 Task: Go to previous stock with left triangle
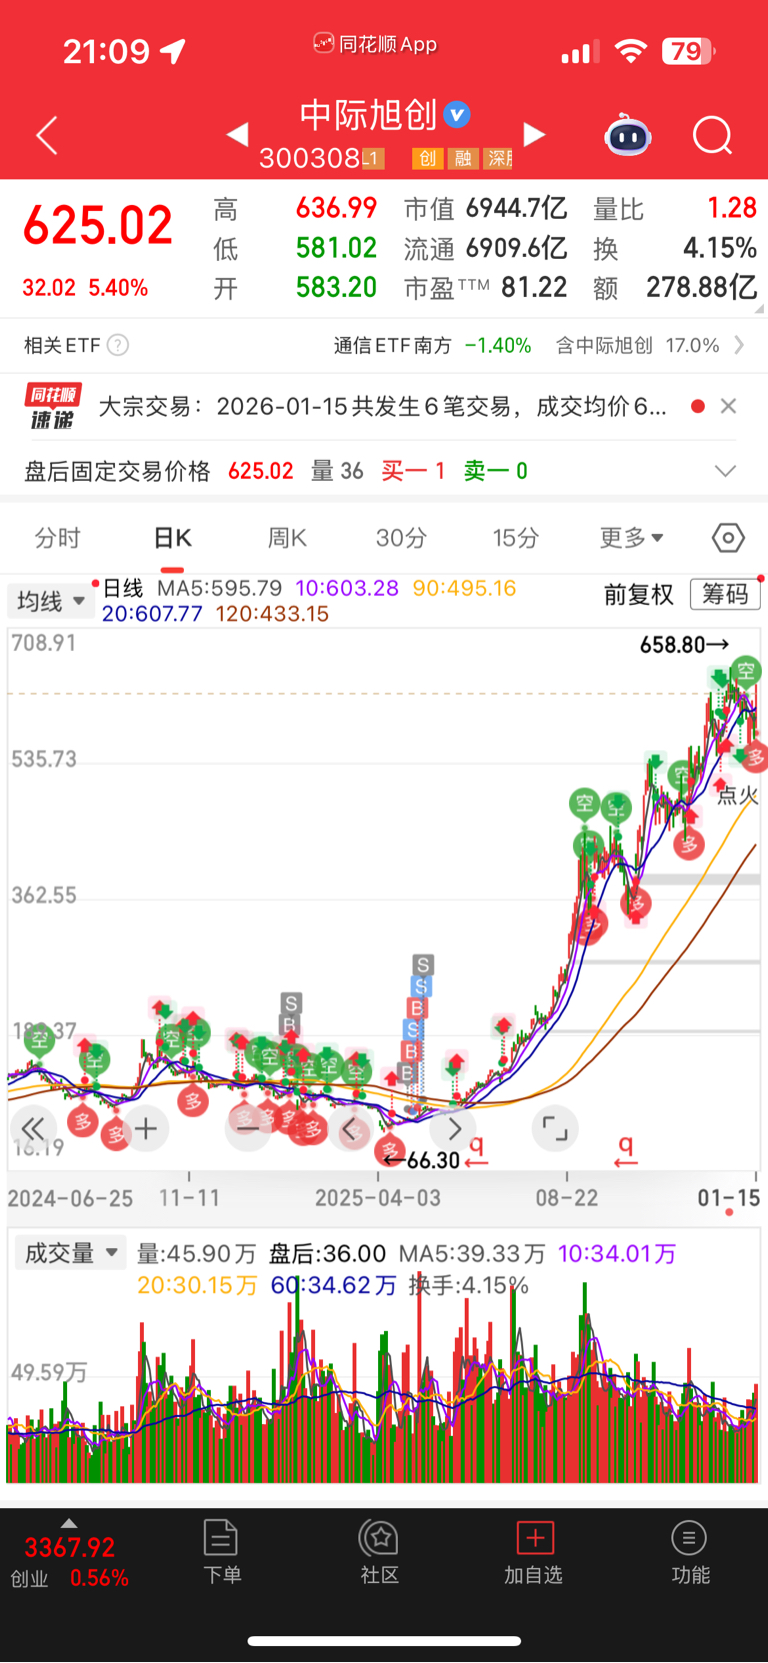[237, 134]
